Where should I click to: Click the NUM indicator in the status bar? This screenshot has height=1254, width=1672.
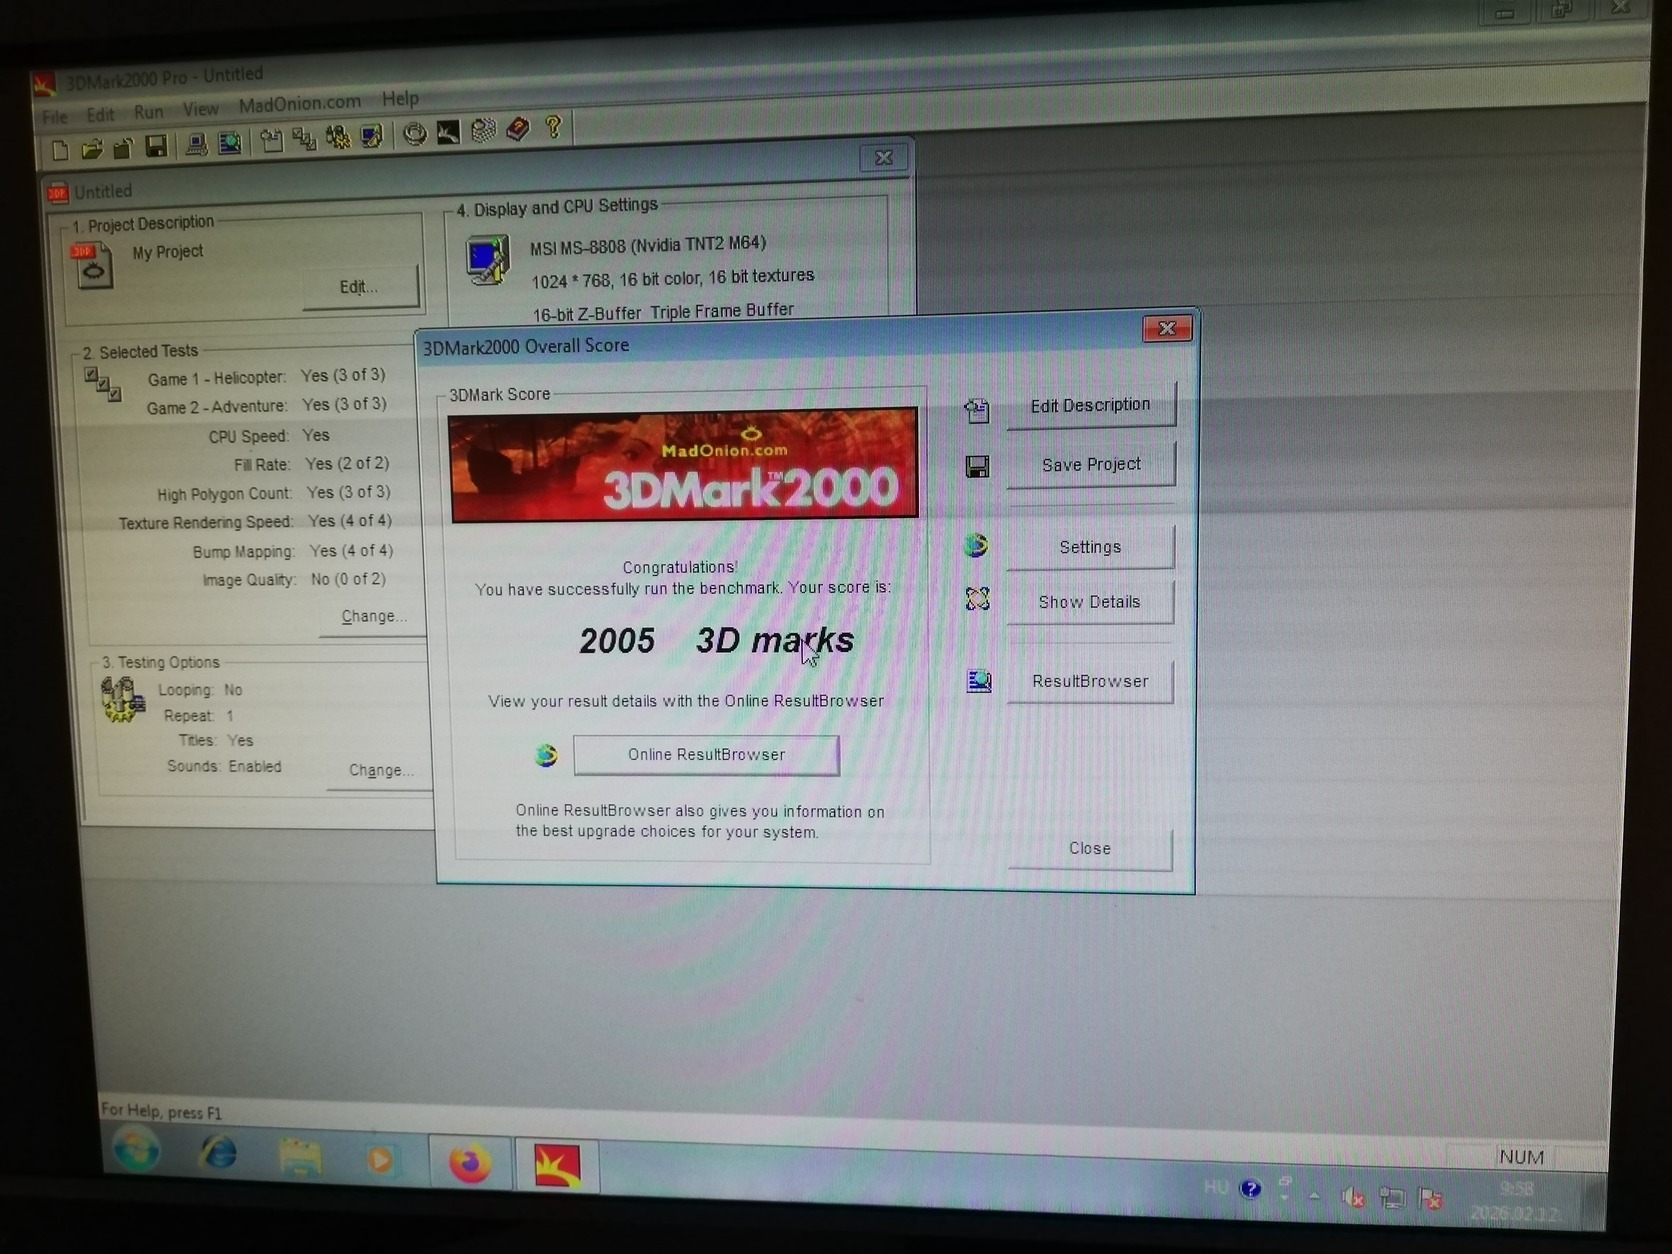click(x=1521, y=1157)
